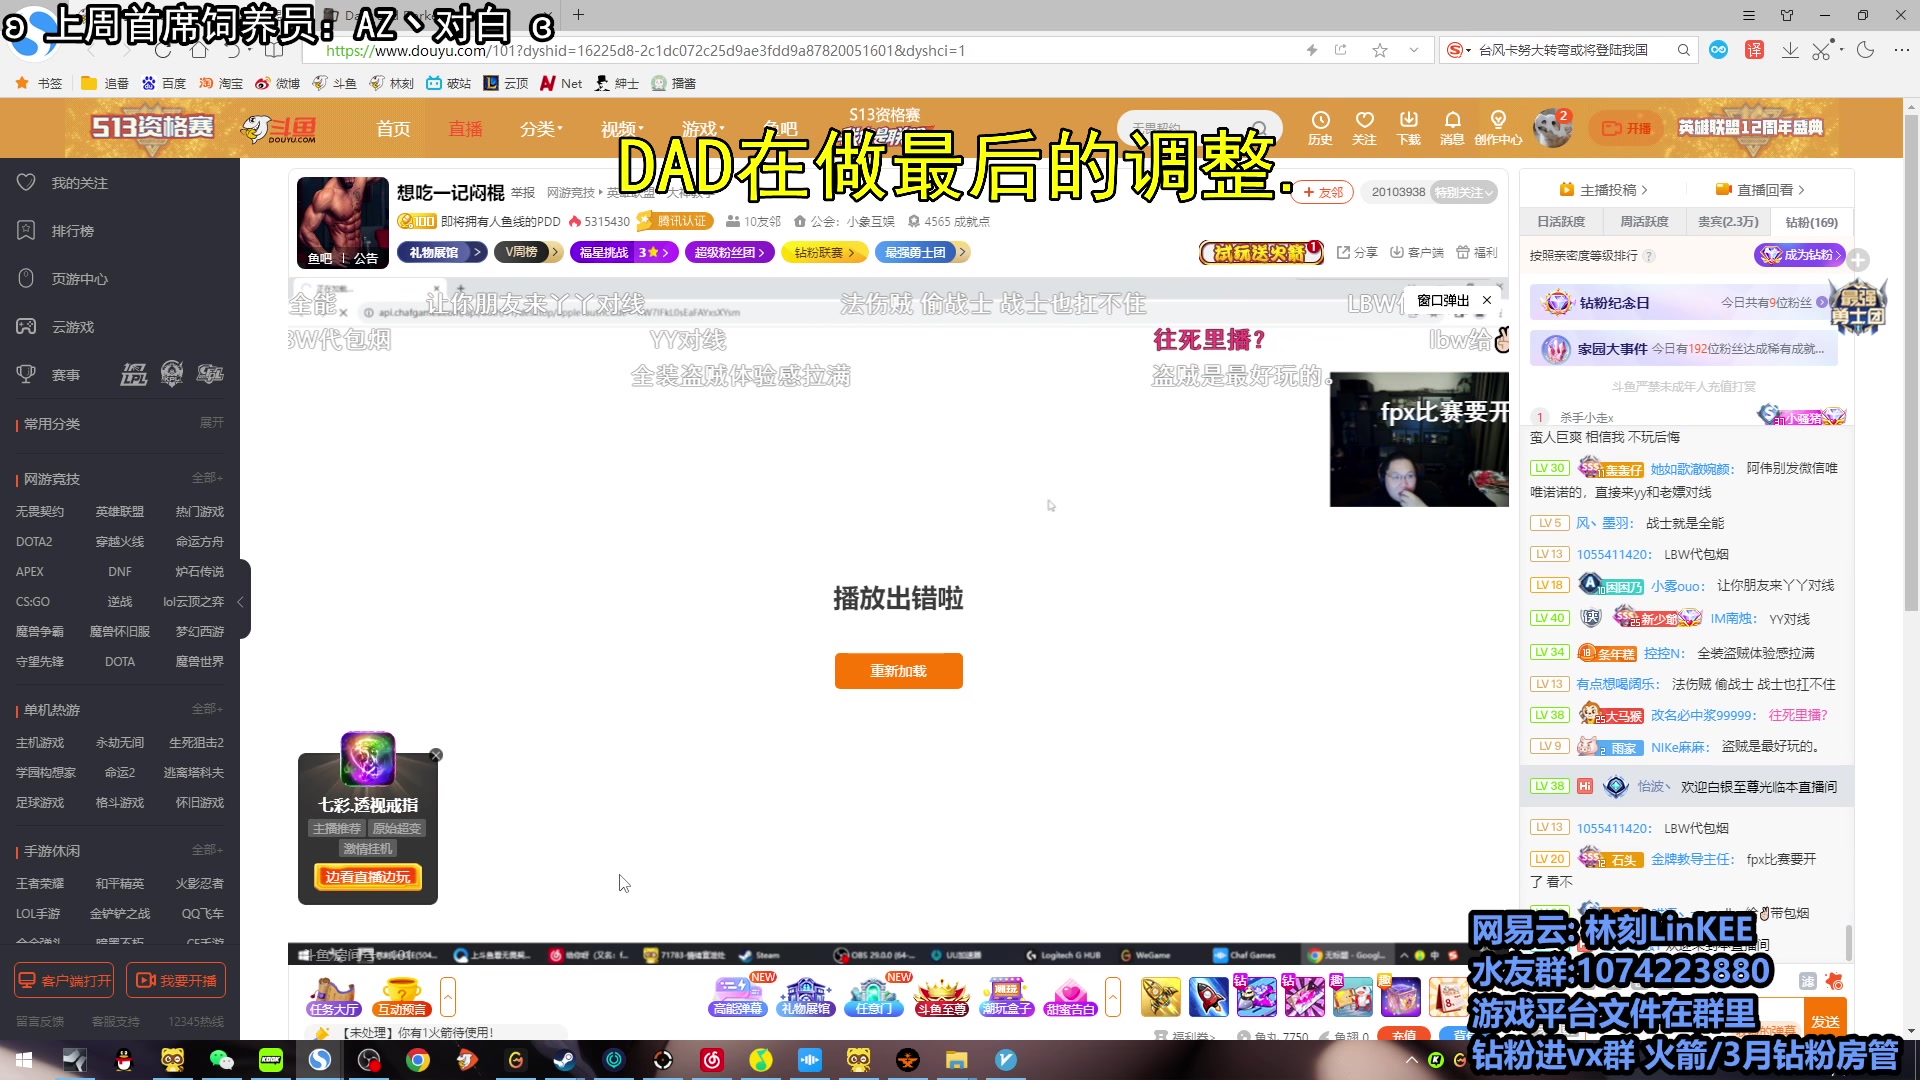Screen dimensions: 1920x1080
Task: Expand 网游竞技 全部 link in sidebar
Action: click(x=207, y=478)
